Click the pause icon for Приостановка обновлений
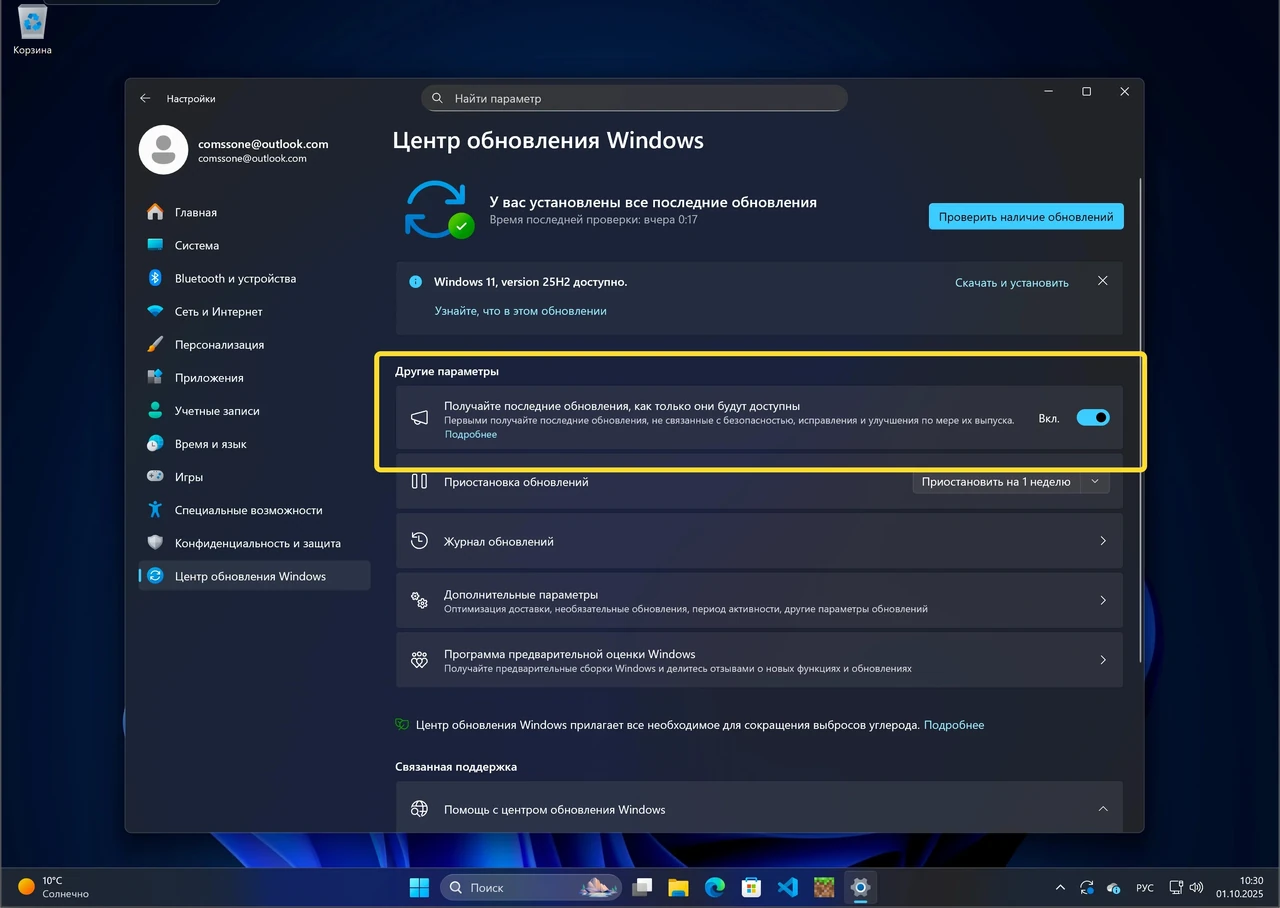 (x=420, y=481)
